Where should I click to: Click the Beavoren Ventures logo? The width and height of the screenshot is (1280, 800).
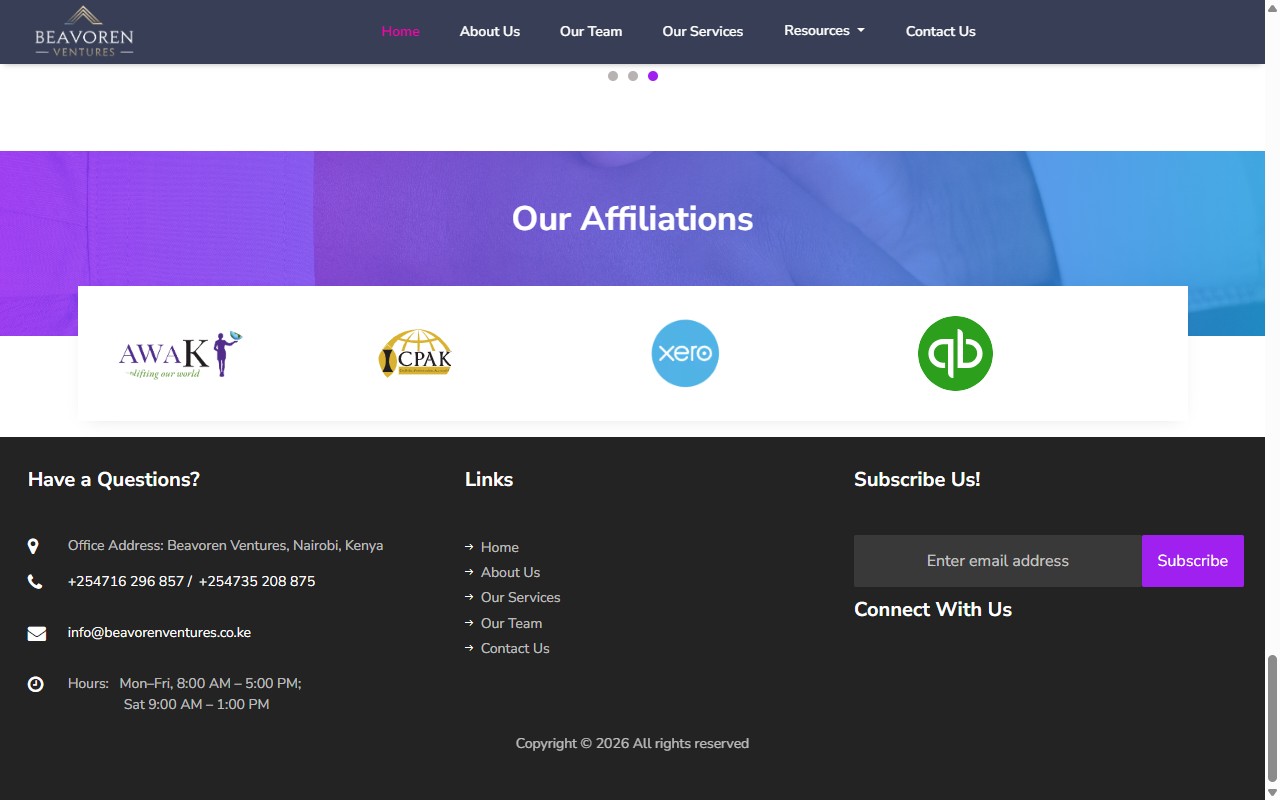click(84, 31)
